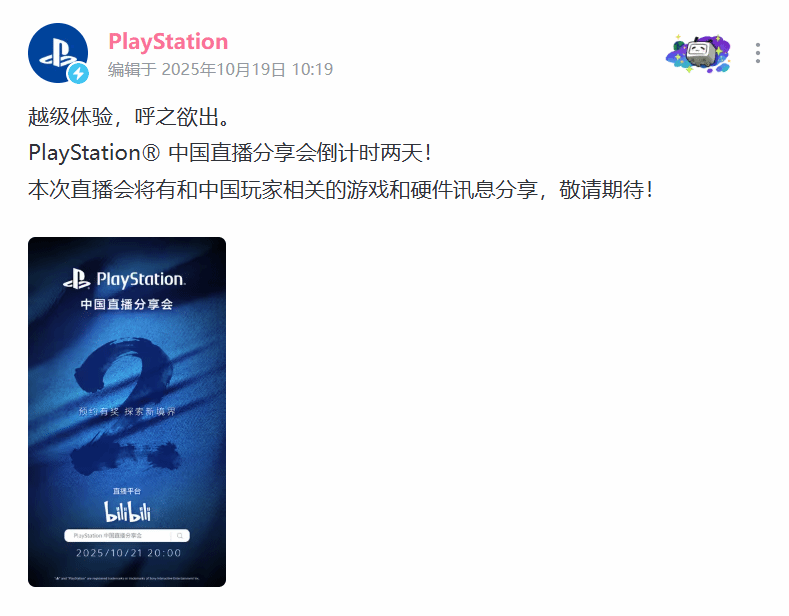Click the poster slogan 预约有奖 探索新境界

pos(127,412)
